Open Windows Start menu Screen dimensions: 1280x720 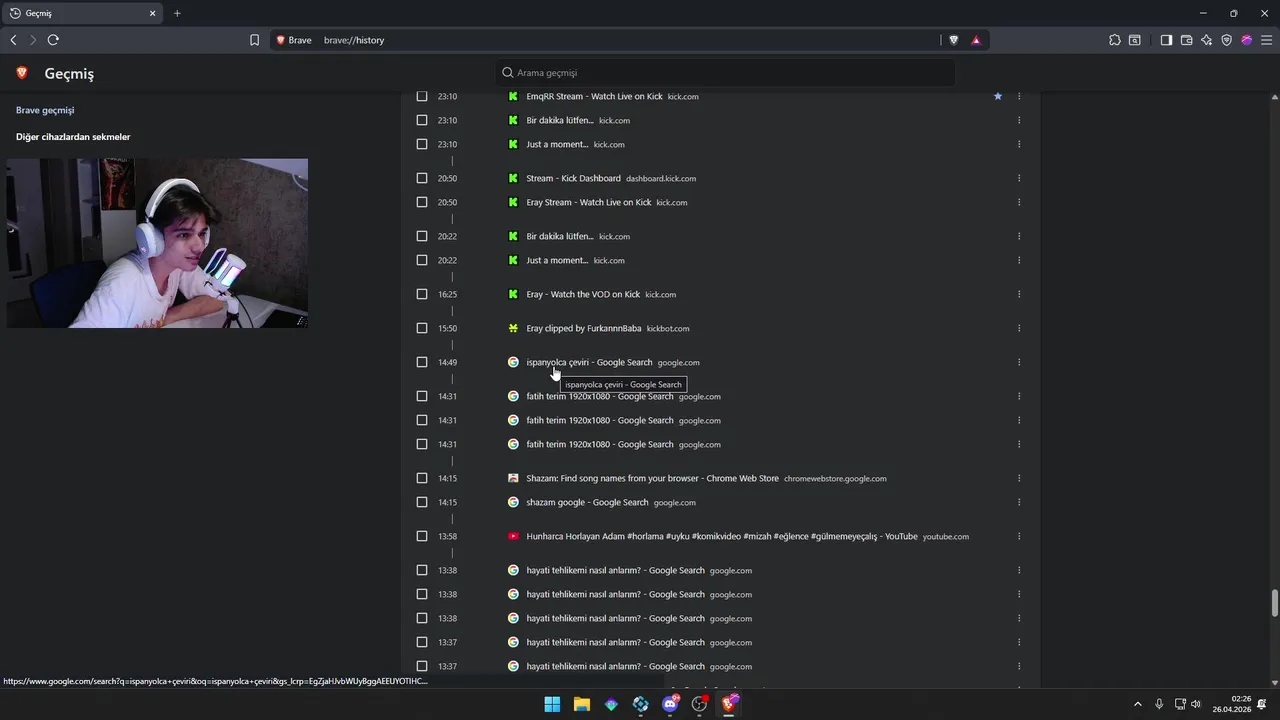tap(552, 704)
